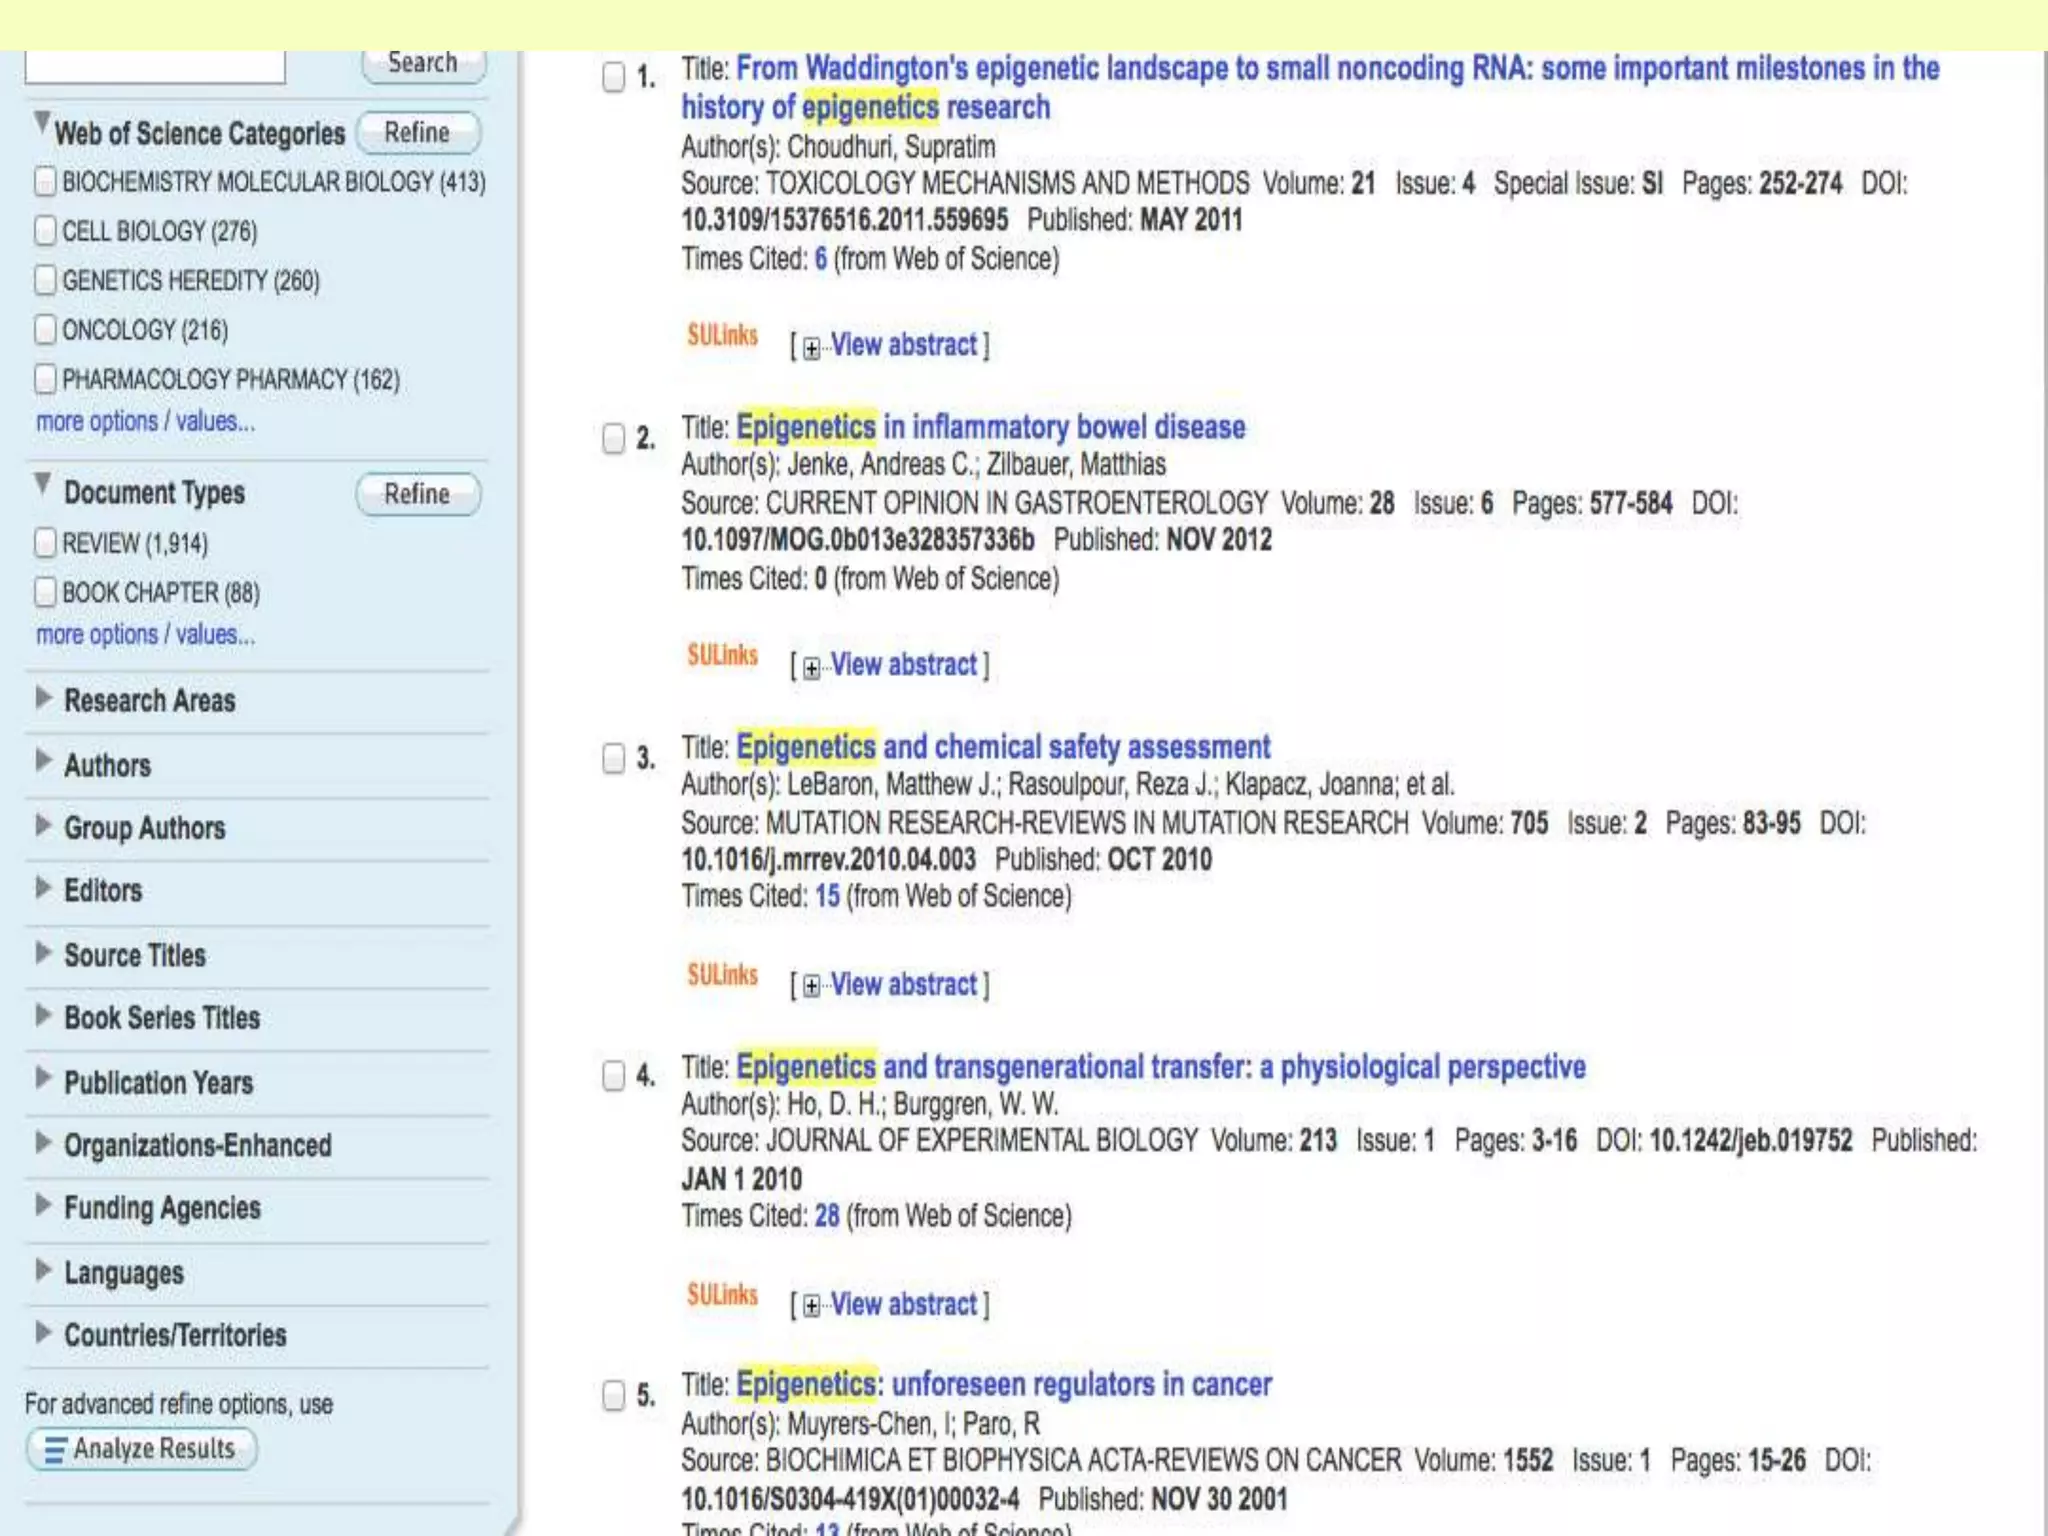Click the search text input field

155,66
